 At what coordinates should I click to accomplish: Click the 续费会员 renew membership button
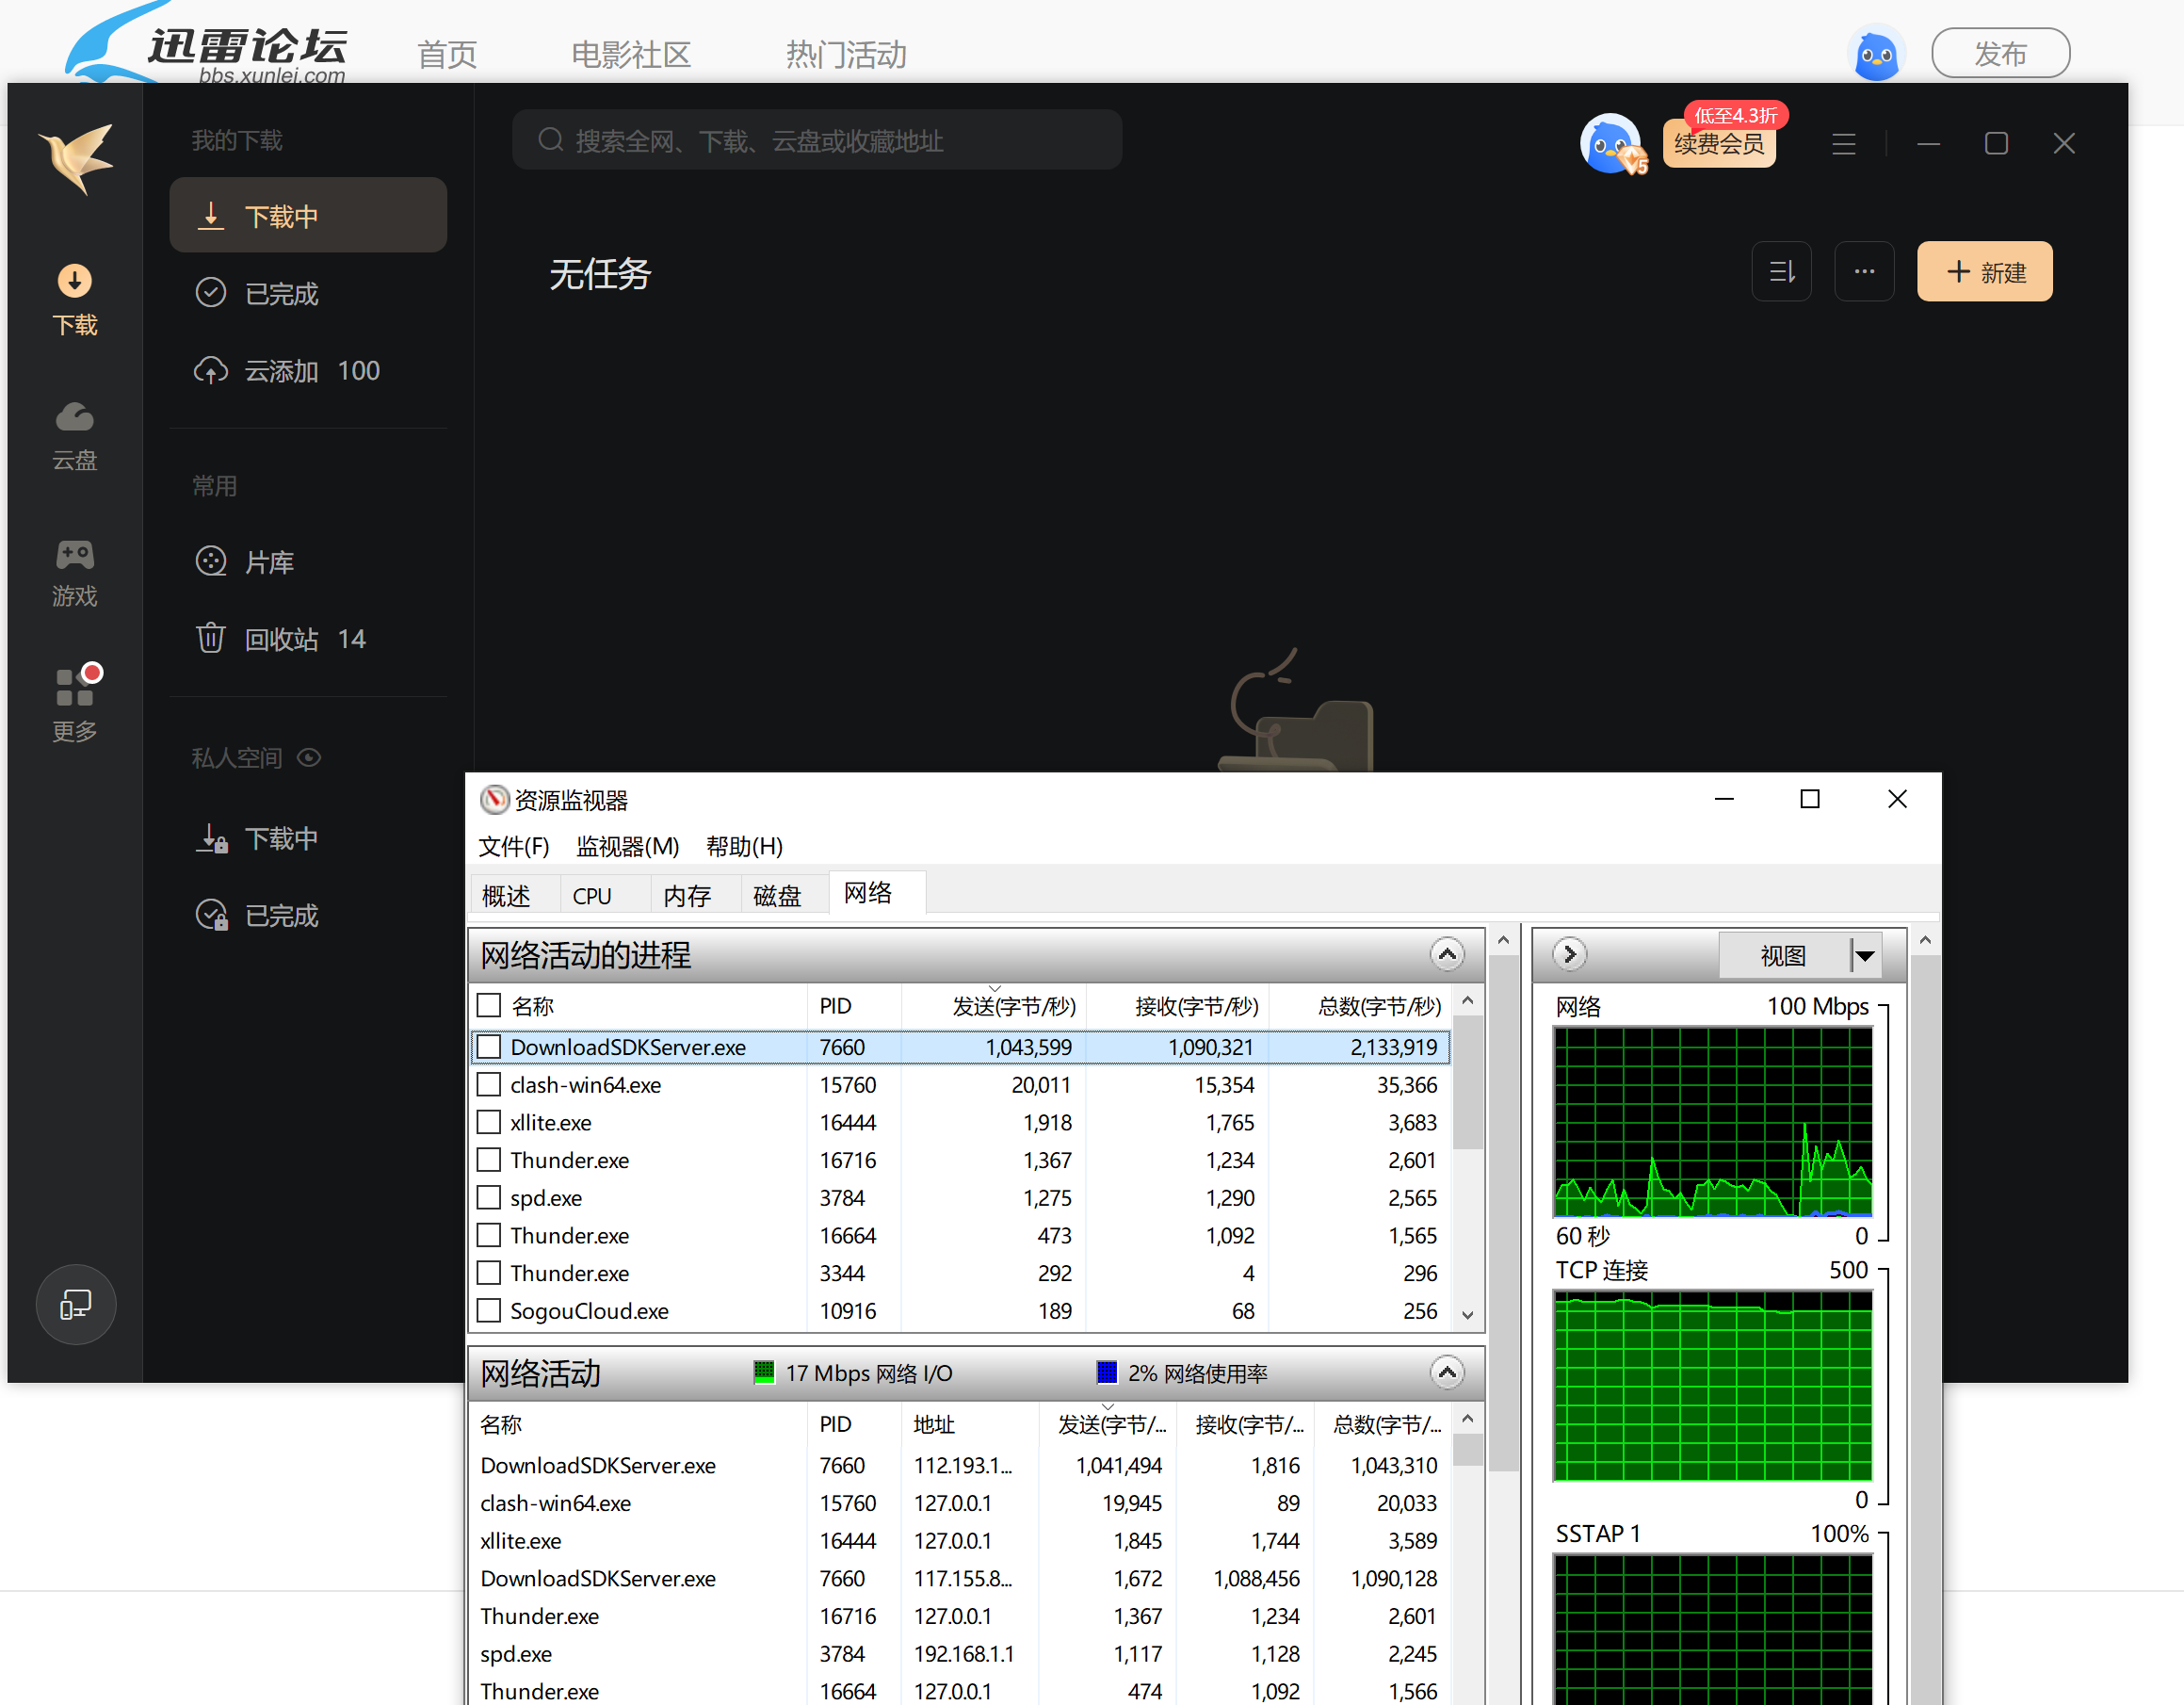(1718, 143)
